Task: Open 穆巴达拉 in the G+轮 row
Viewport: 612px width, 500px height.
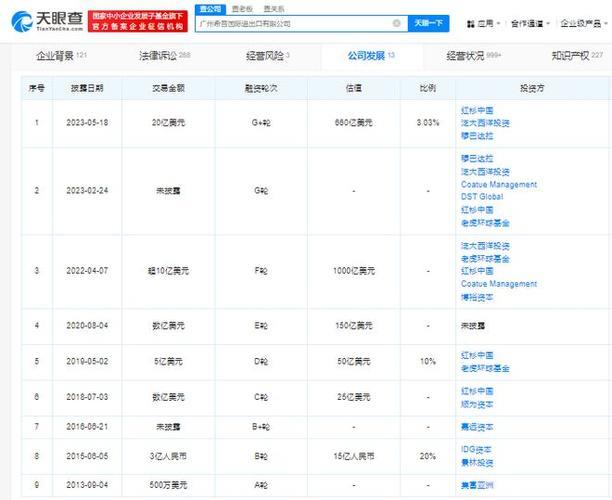Action: click(x=477, y=136)
